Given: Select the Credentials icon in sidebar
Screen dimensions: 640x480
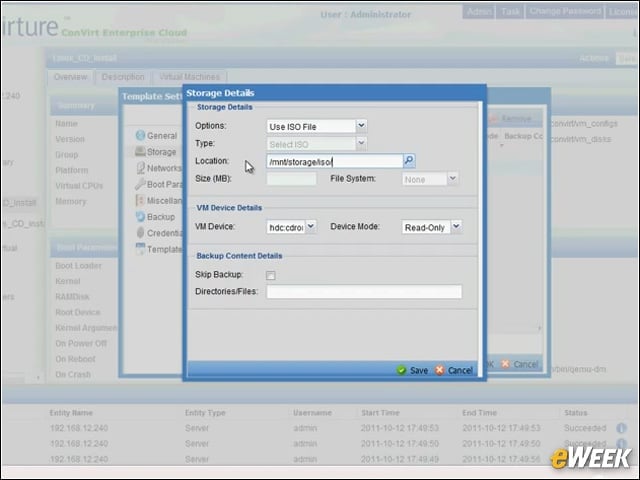Looking at the screenshot, I should point(140,233).
